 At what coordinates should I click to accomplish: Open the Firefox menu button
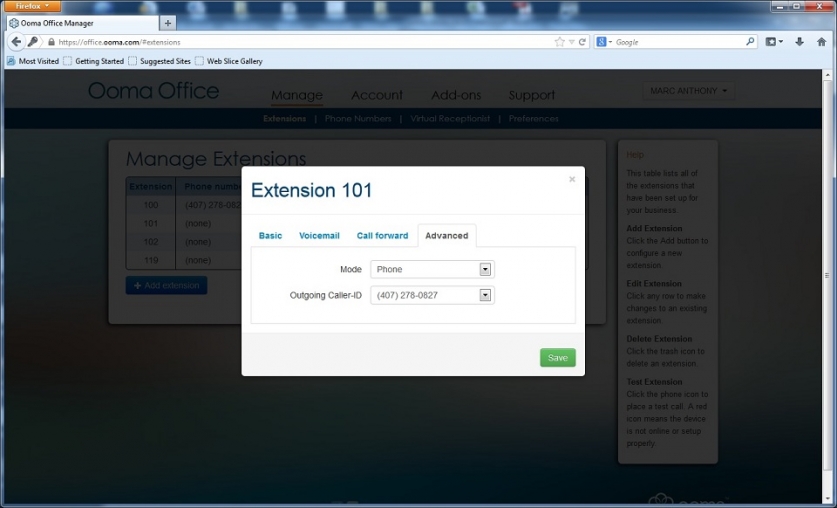pos(32,6)
